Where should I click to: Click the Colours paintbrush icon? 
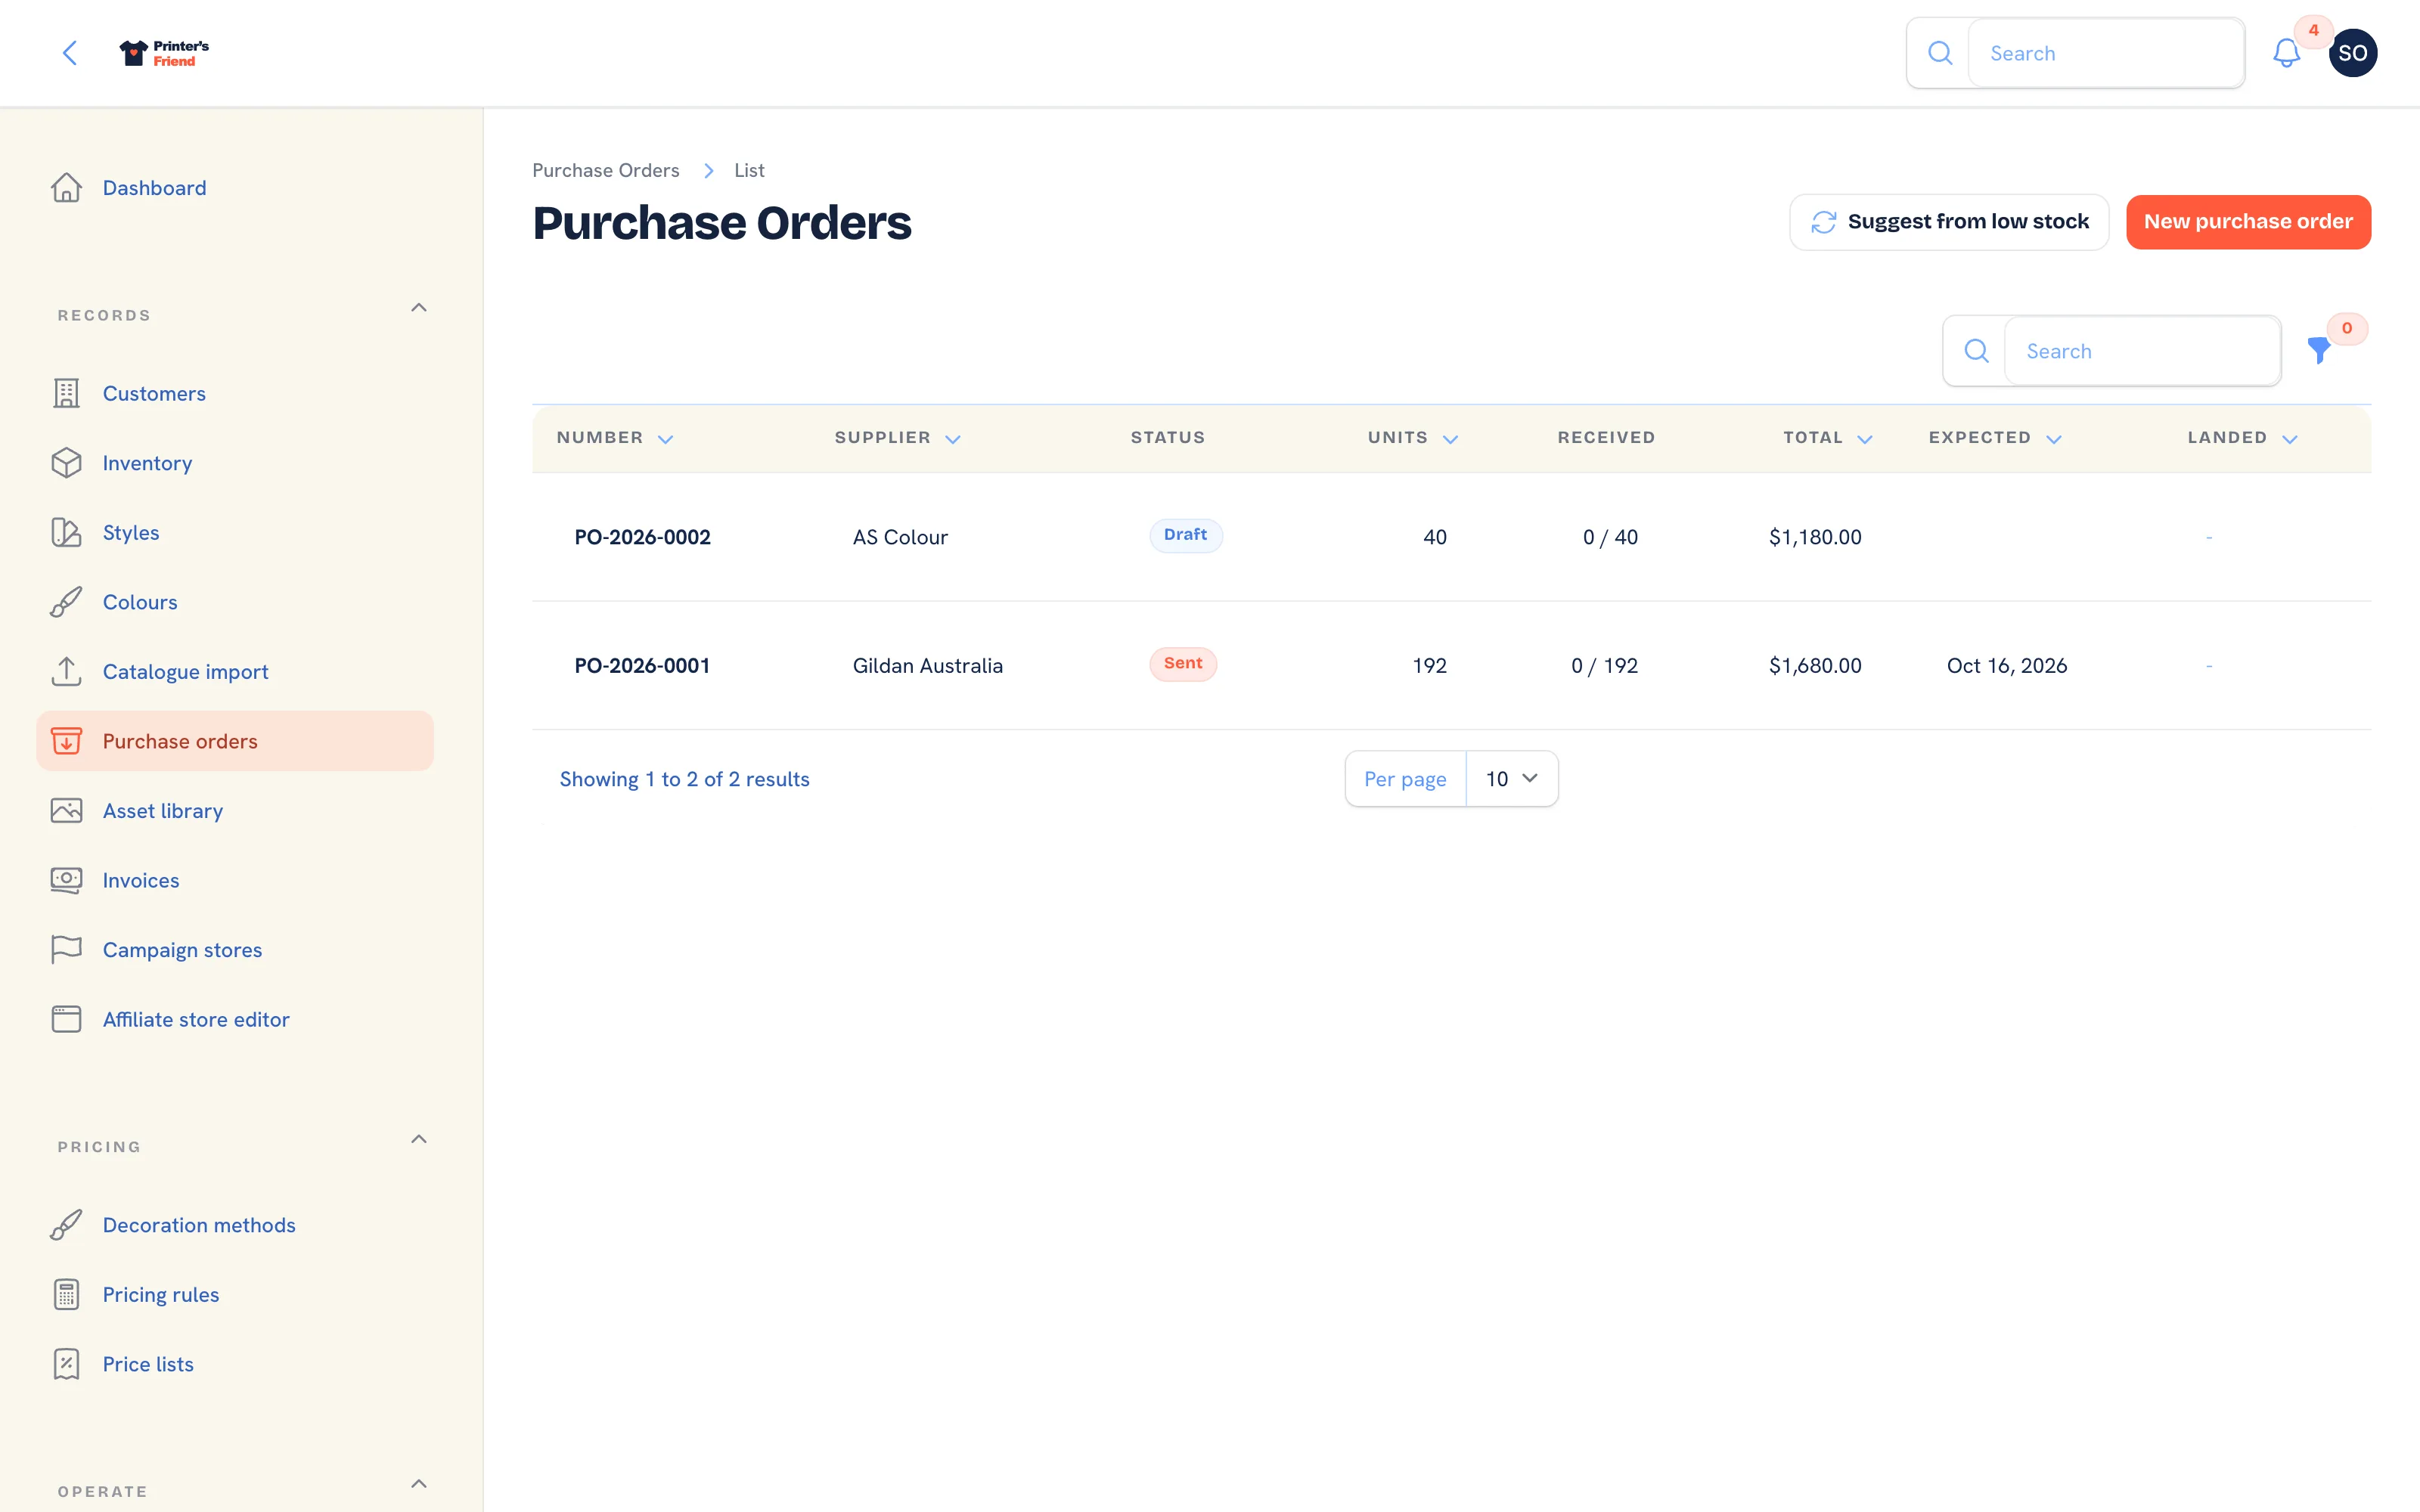tap(66, 602)
